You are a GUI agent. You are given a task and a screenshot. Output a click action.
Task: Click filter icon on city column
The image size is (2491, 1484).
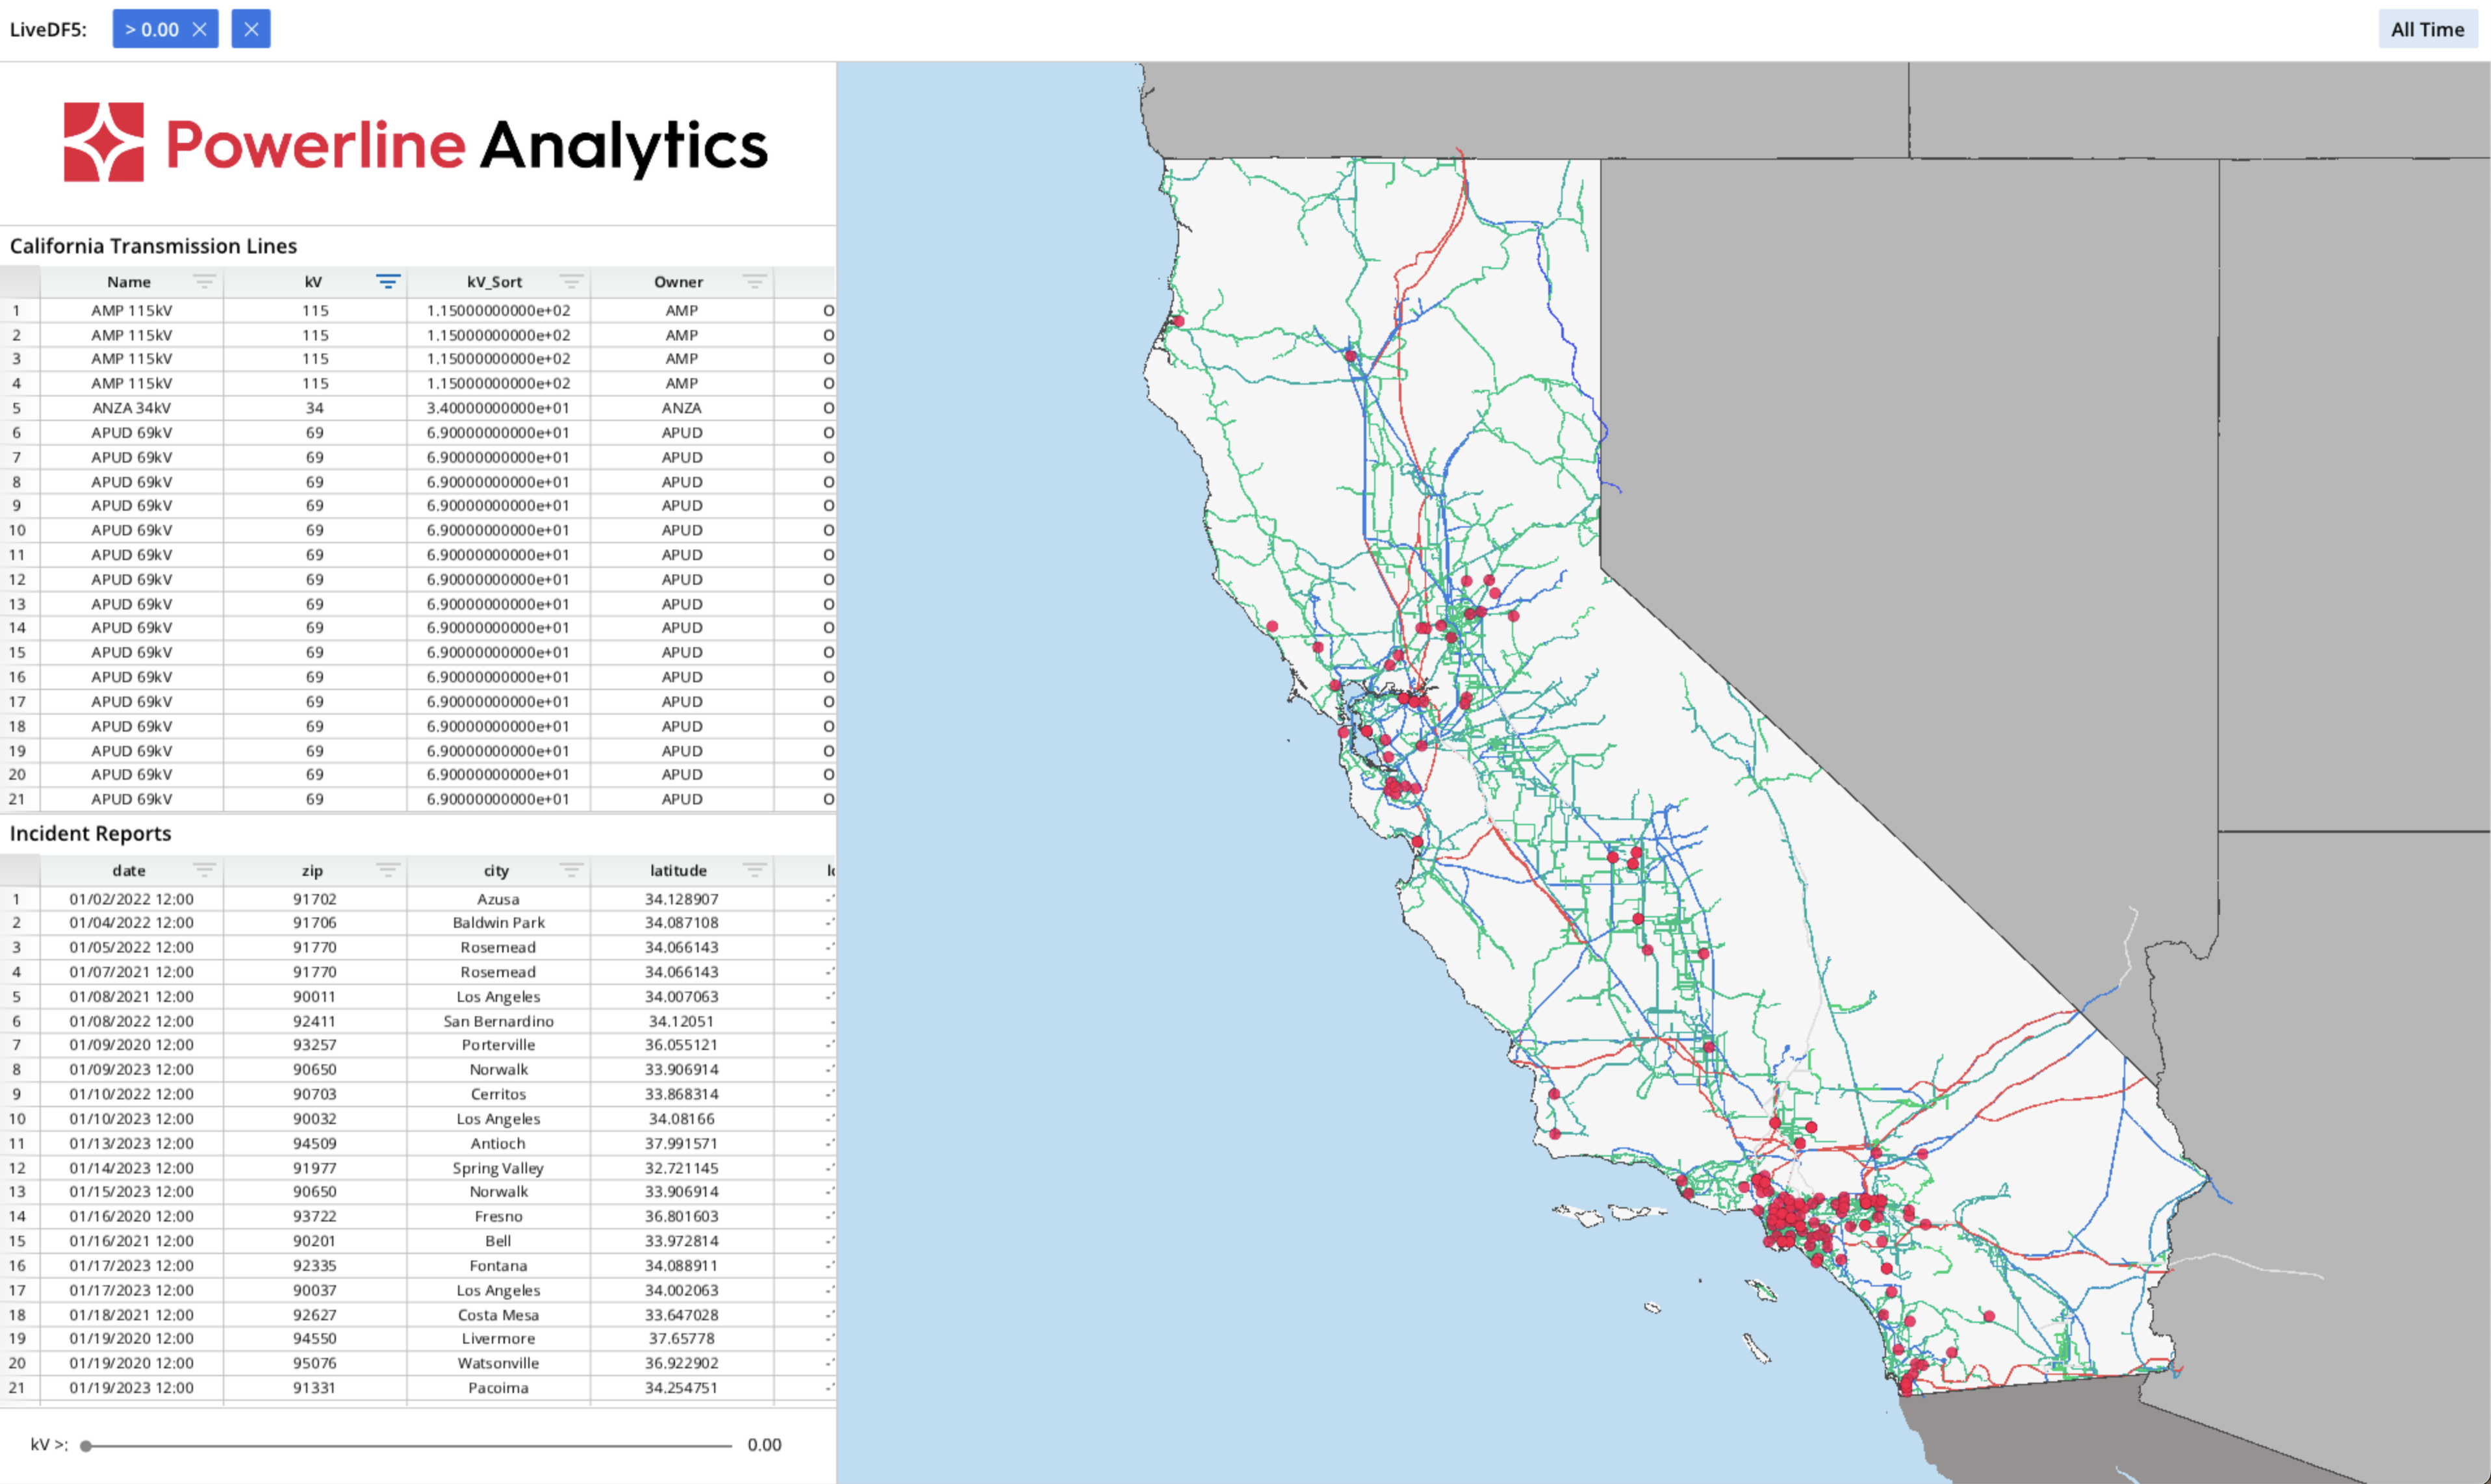click(571, 870)
